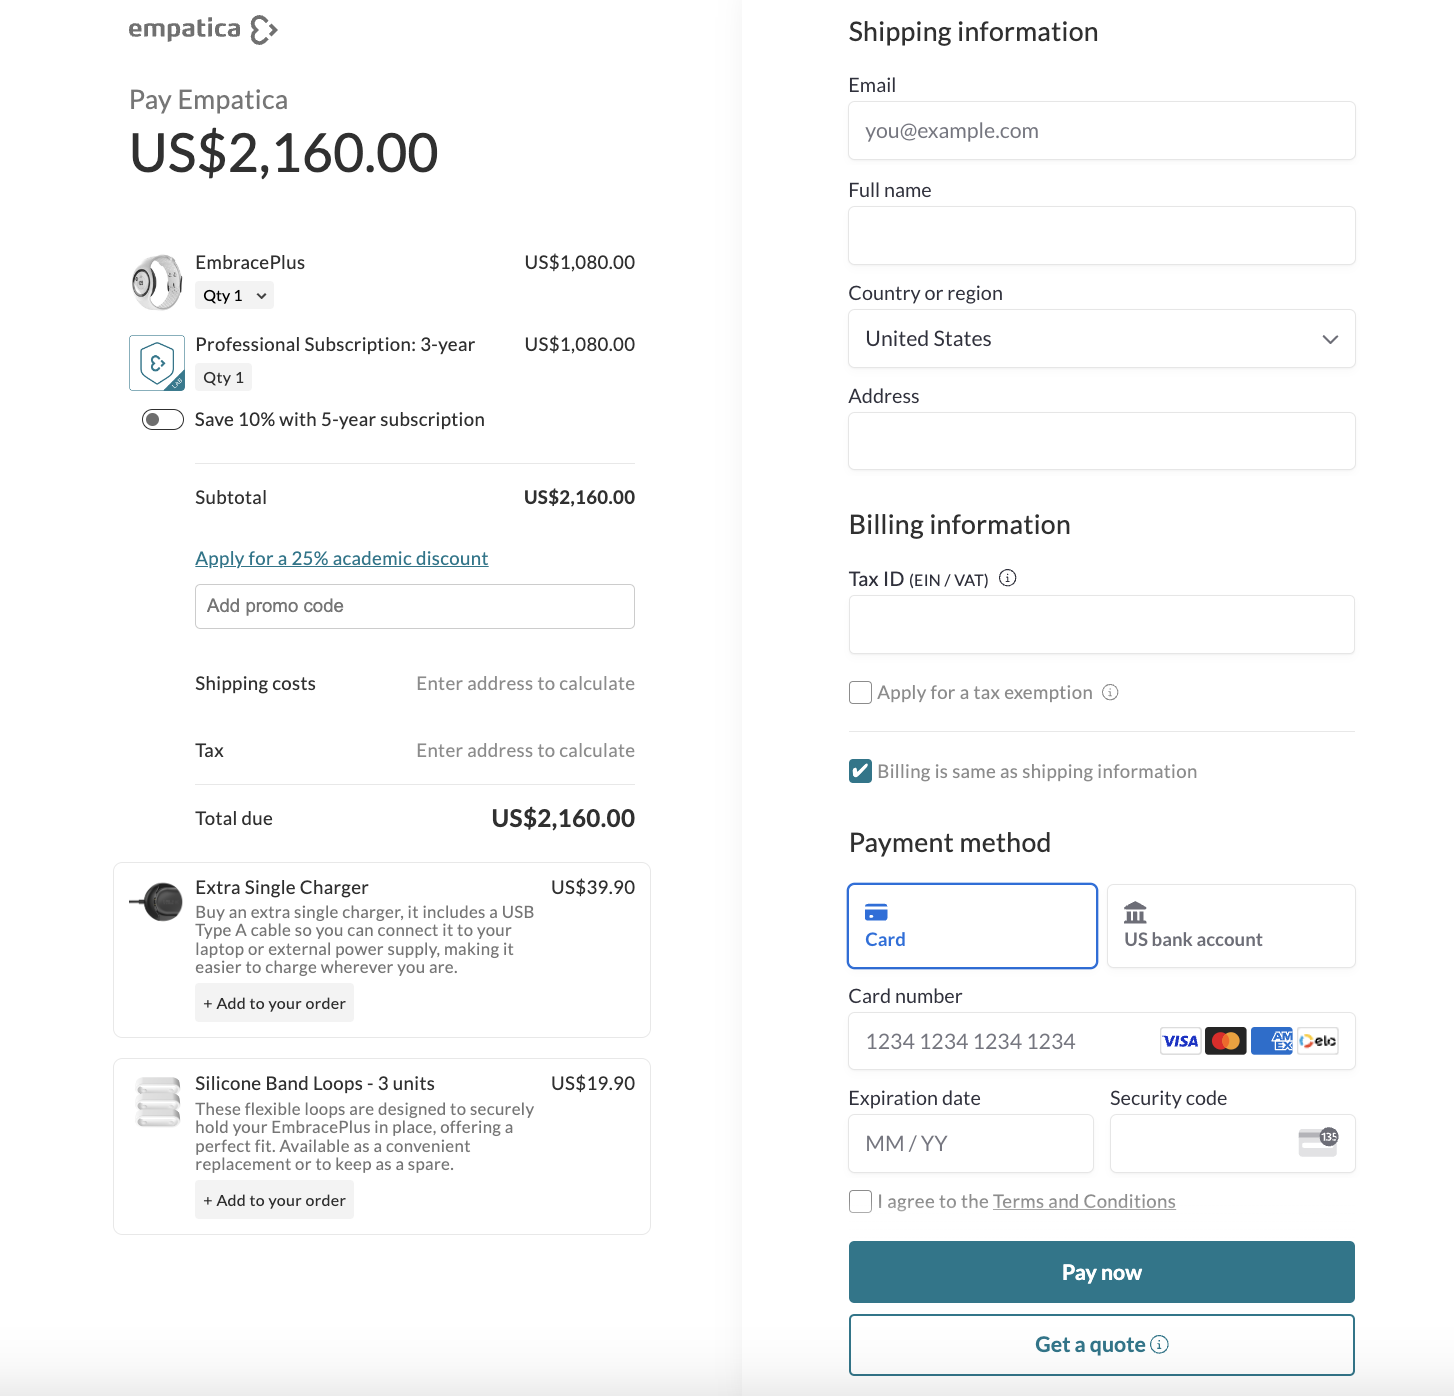Screen dimensions: 1454x1396
Task: Uncheck Billing is same as shipping information
Action: [x=860, y=771]
